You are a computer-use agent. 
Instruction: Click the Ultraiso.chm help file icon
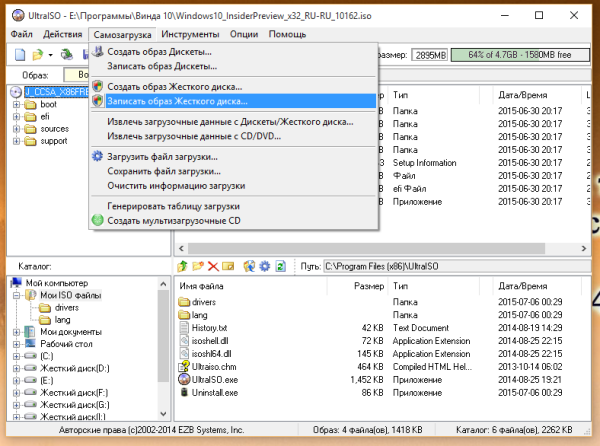click(x=184, y=366)
